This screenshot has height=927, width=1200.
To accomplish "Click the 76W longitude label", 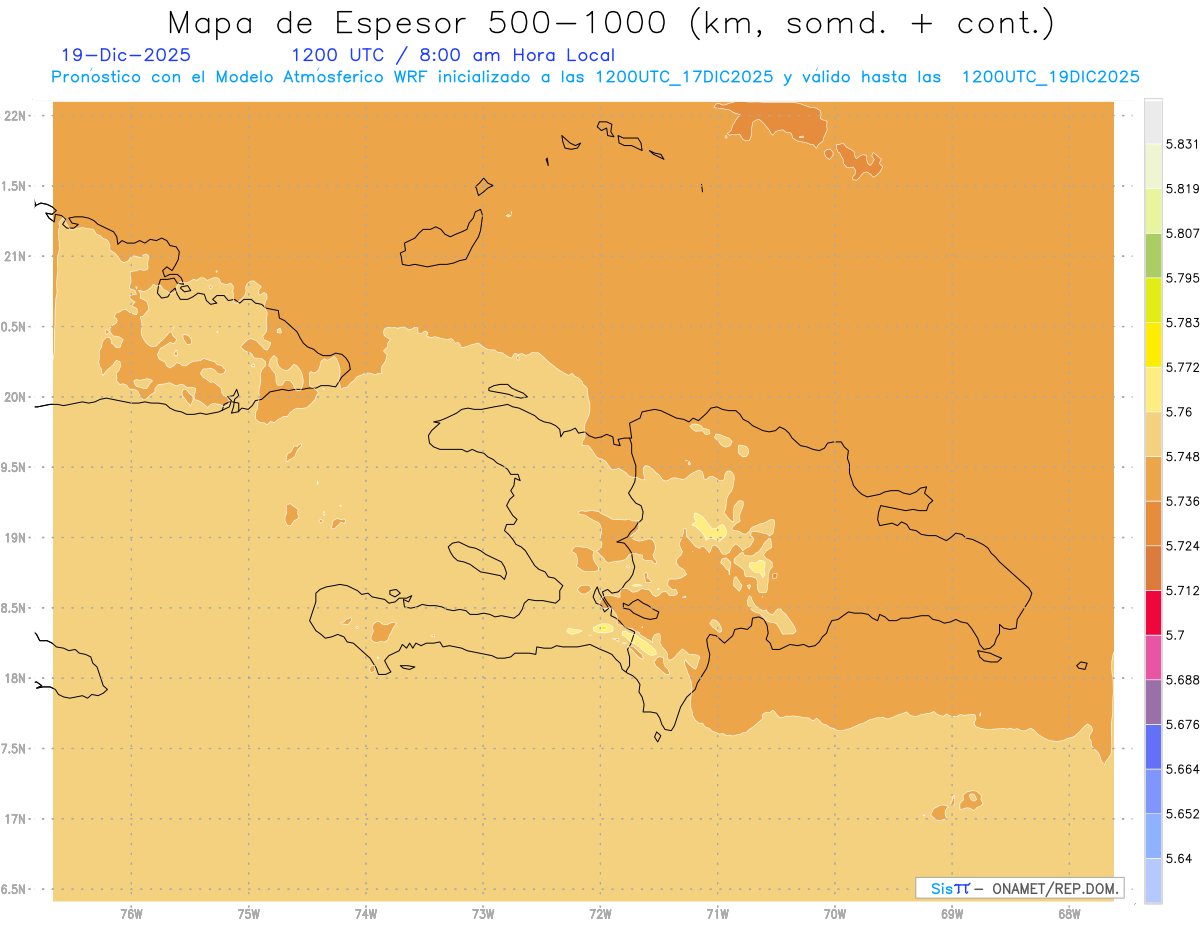I will [x=131, y=914].
